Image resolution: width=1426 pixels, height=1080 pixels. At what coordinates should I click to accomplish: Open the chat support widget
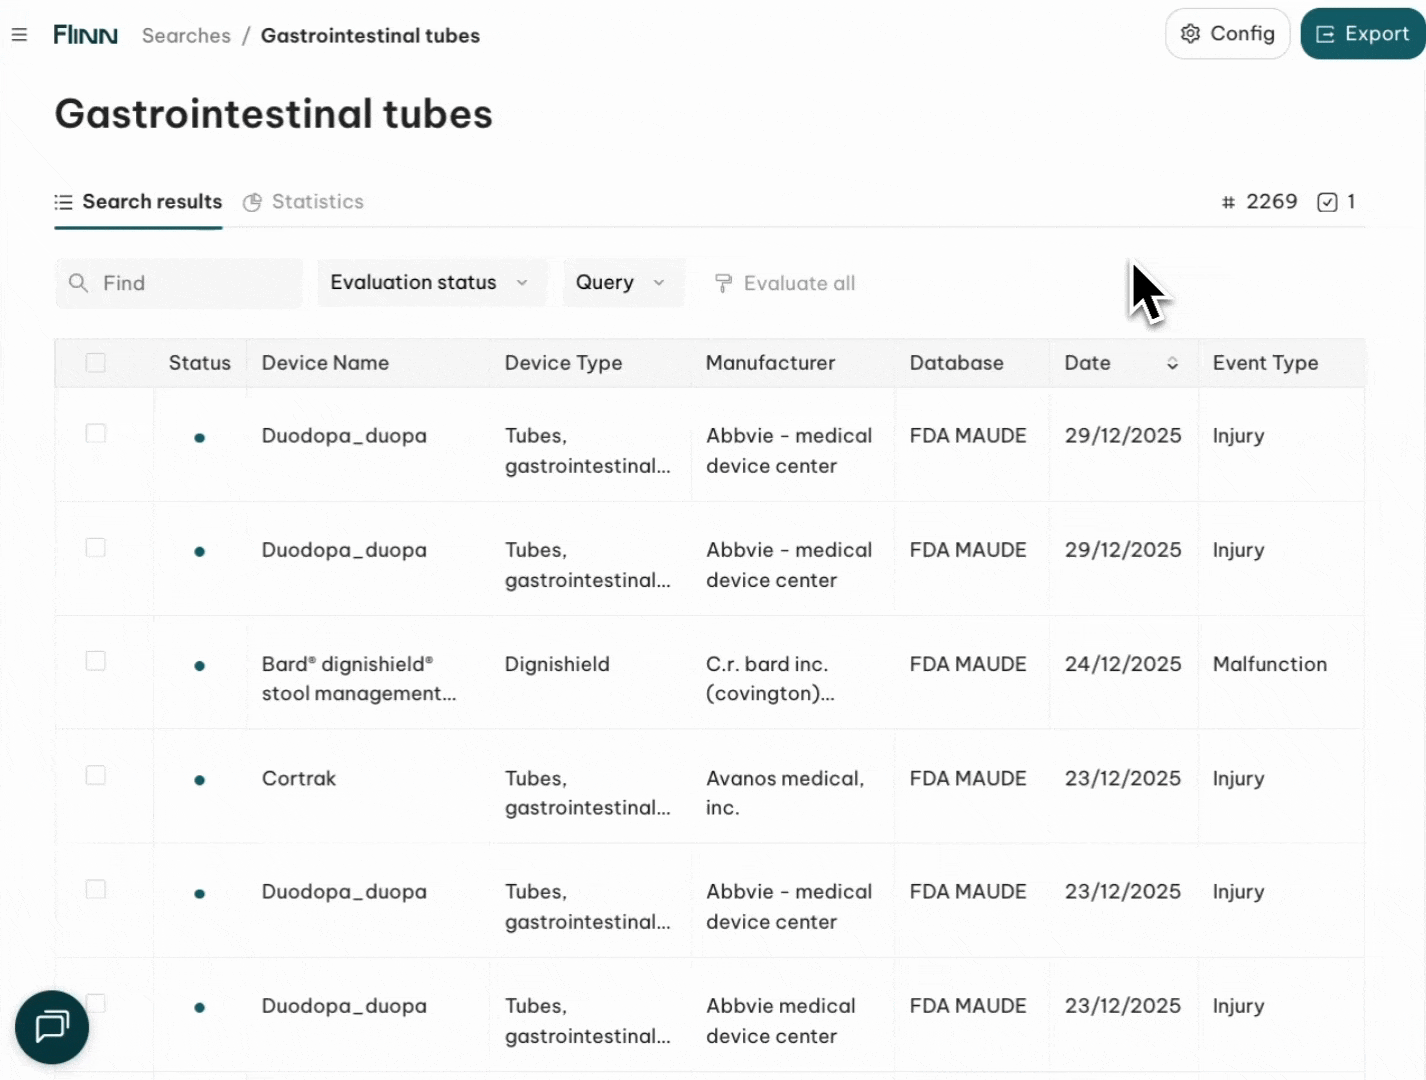52,1027
